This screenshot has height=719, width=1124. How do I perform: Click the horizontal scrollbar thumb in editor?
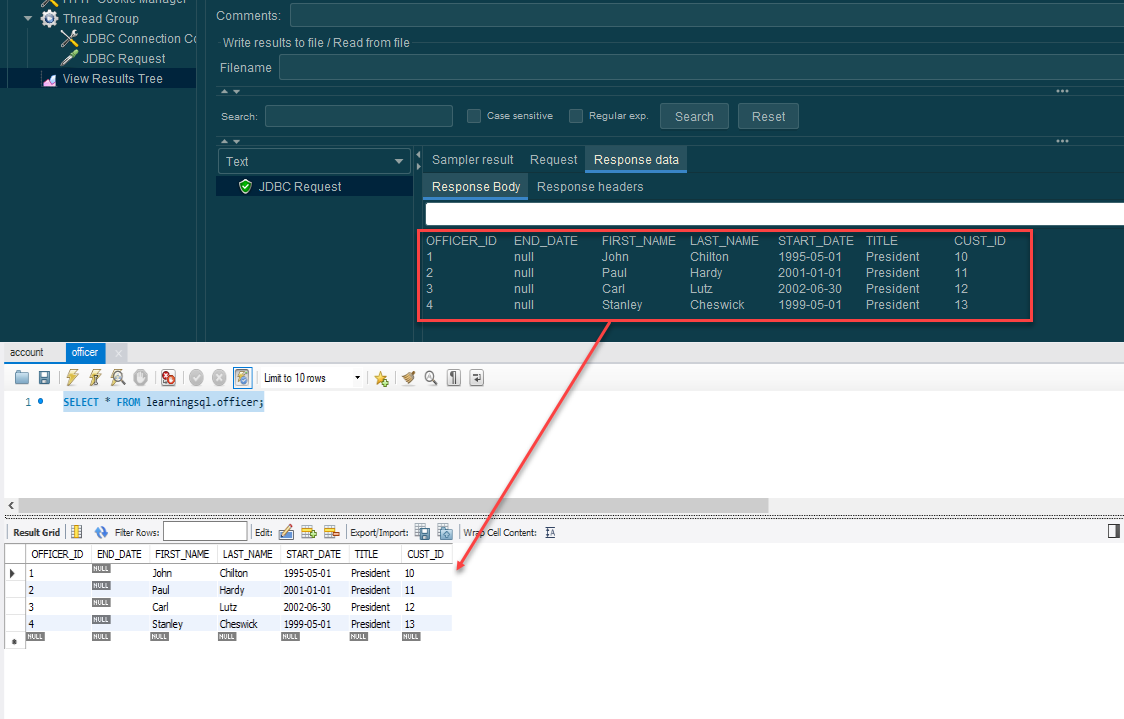click(394, 505)
